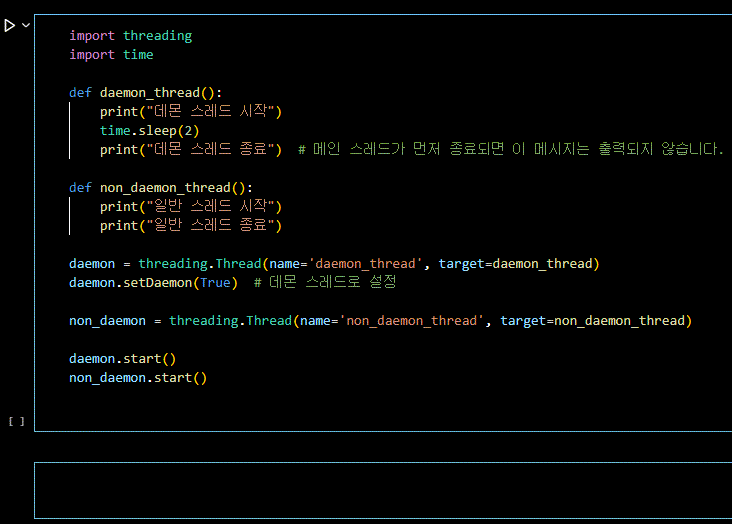The height and width of the screenshot is (524, 732).
Task: Run the cell with the play icon
Action: (x=9, y=25)
